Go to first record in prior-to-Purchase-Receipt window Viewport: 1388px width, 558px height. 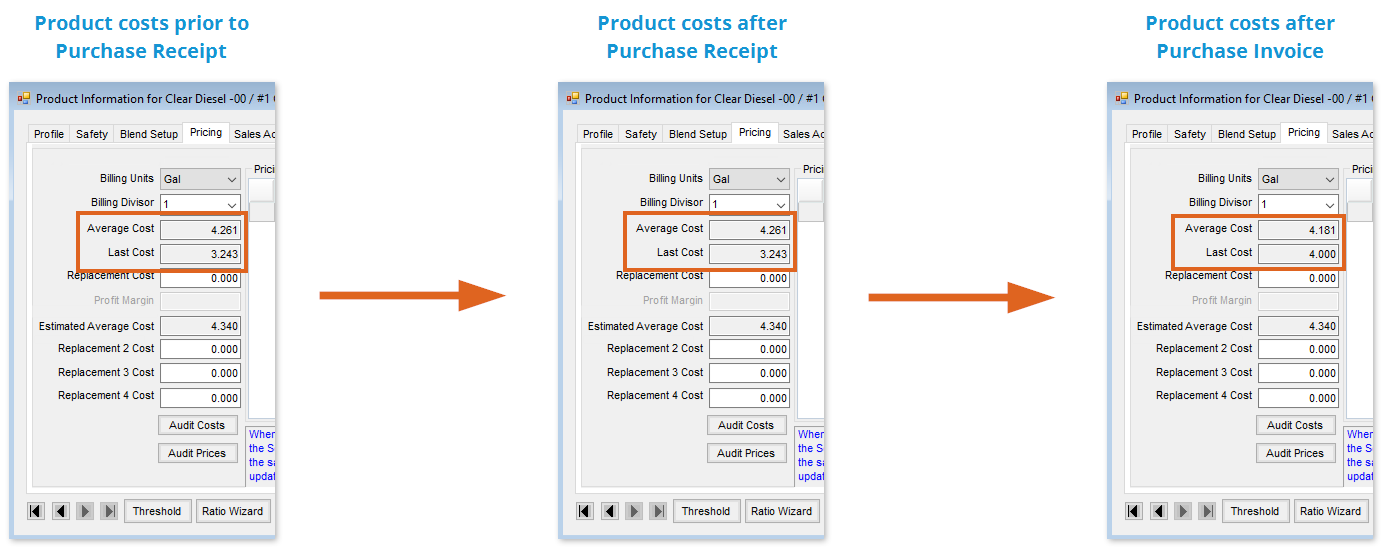pos(36,511)
